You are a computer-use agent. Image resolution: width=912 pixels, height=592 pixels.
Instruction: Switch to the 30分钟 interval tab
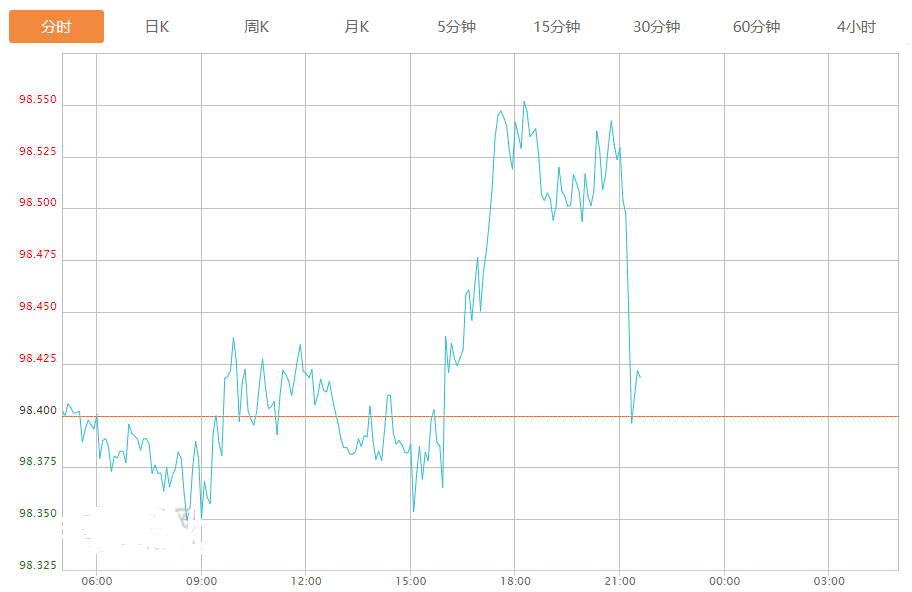(657, 27)
